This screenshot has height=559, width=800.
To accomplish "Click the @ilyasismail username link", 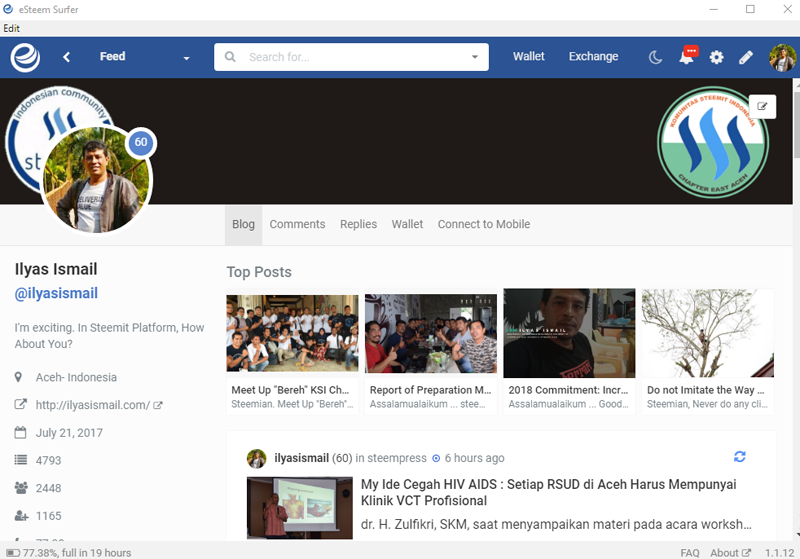I will pyautogui.click(x=56, y=293).
